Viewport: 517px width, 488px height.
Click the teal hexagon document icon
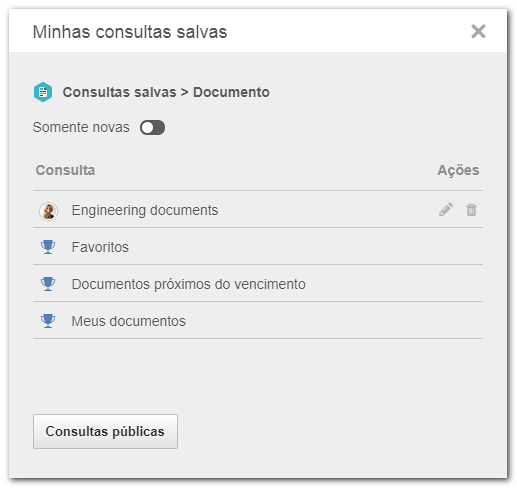coord(43,92)
